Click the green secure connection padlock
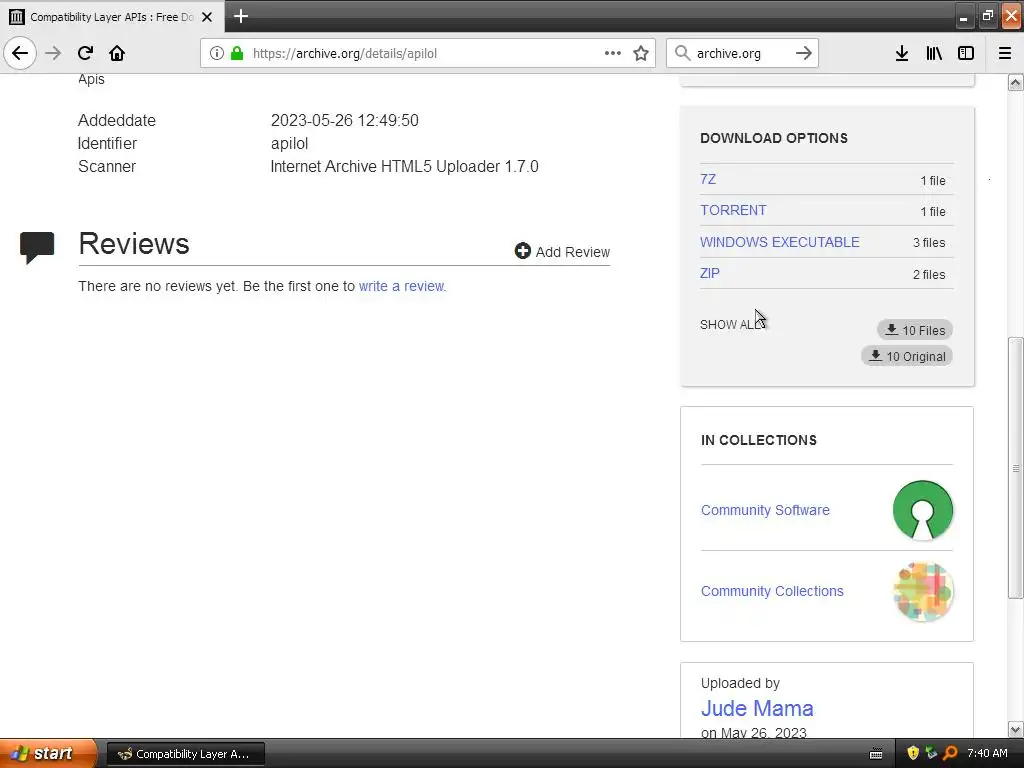1024x768 pixels. click(x=237, y=53)
